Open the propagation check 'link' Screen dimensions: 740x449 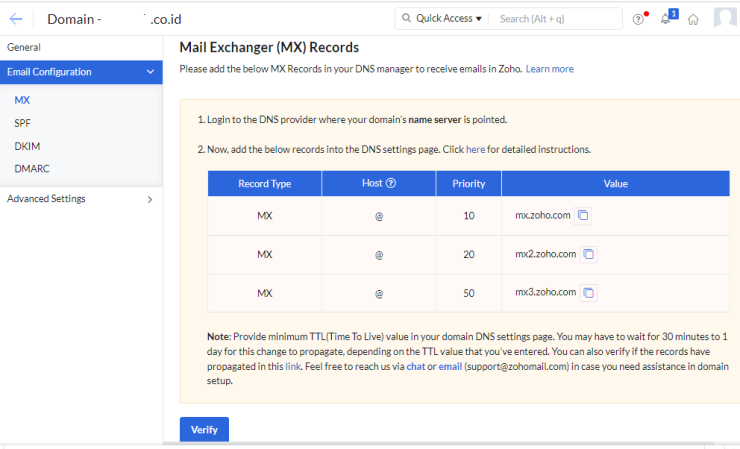pyautogui.click(x=293, y=366)
